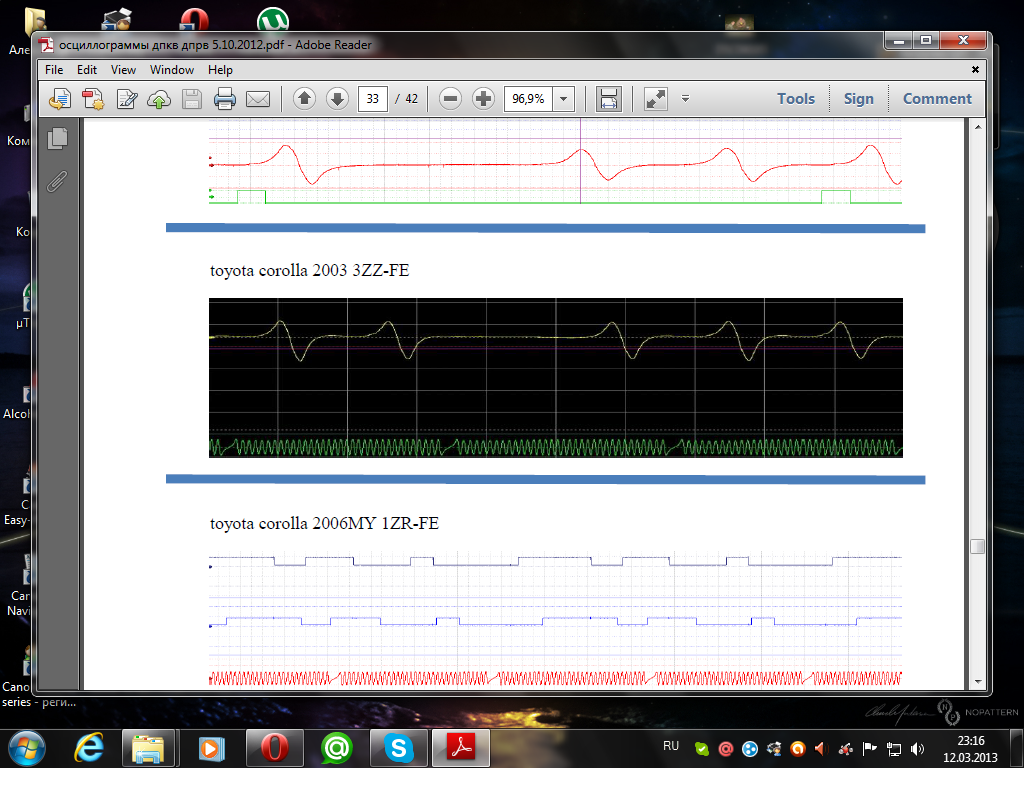
Task: Zoom out using the minus button
Action: coord(450,99)
